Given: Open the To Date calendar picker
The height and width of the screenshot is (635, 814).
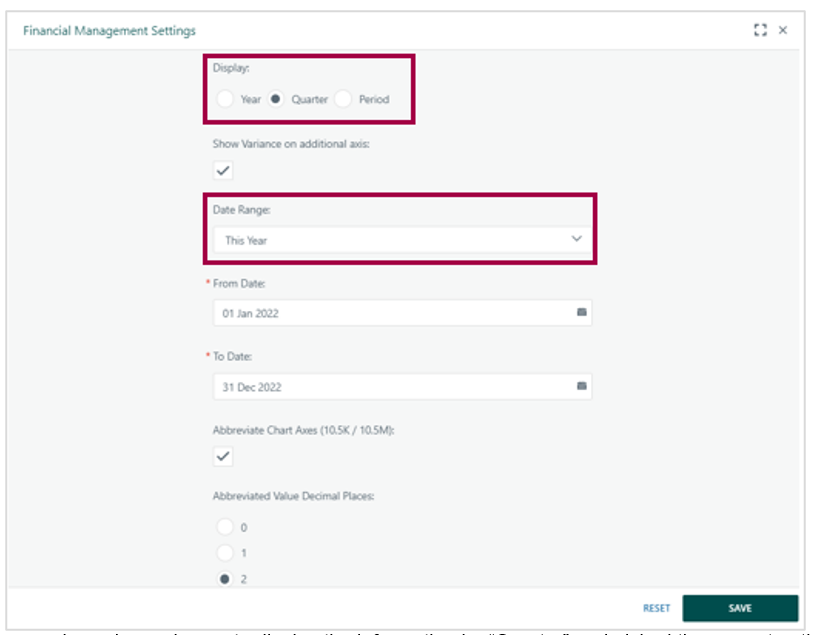Looking at the screenshot, I should point(581,386).
